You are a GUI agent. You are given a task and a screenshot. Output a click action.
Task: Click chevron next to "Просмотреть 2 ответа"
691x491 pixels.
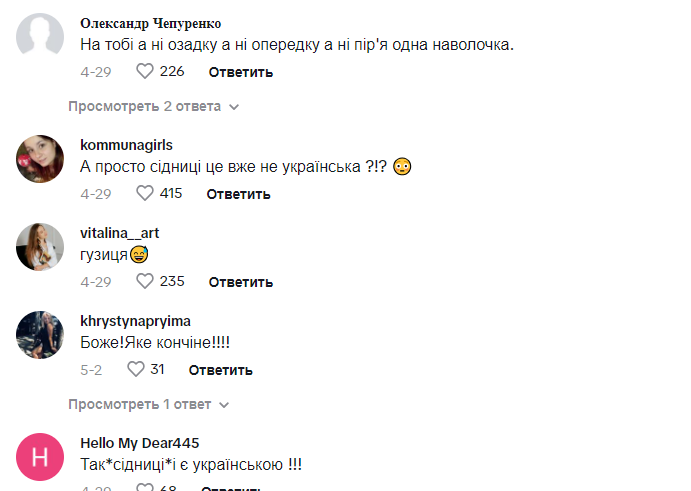point(233,106)
